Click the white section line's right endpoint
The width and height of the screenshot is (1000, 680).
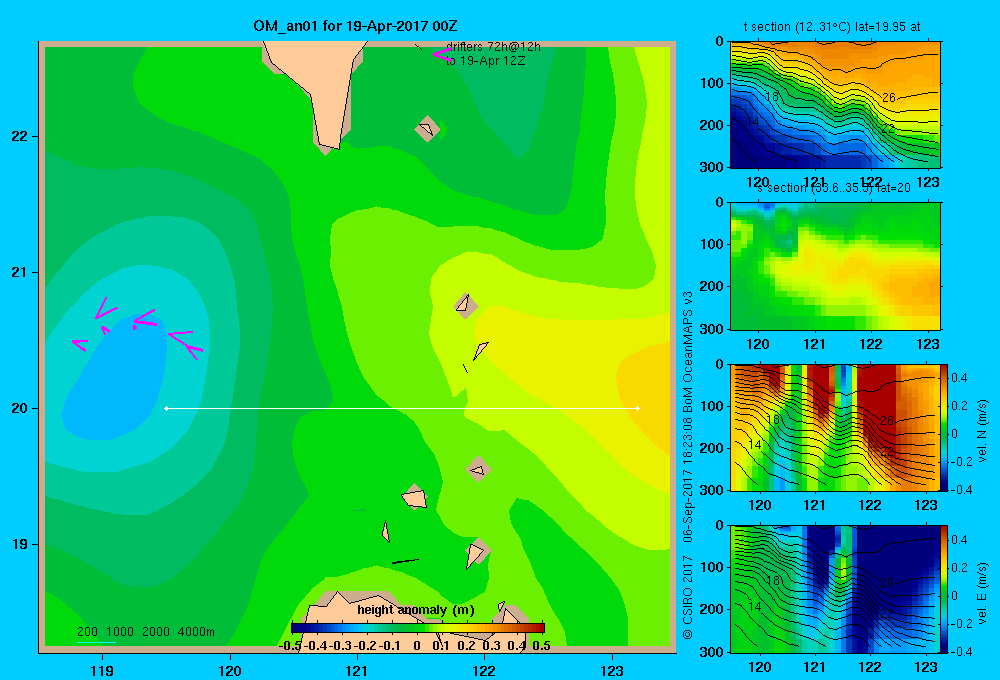coord(638,408)
